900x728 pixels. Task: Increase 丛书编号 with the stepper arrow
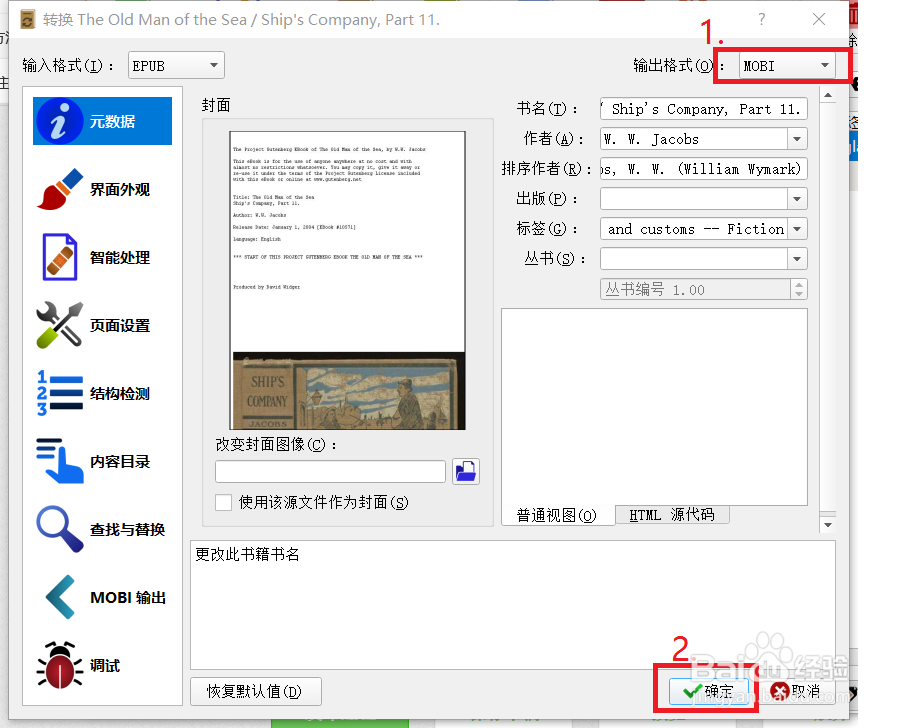click(800, 284)
